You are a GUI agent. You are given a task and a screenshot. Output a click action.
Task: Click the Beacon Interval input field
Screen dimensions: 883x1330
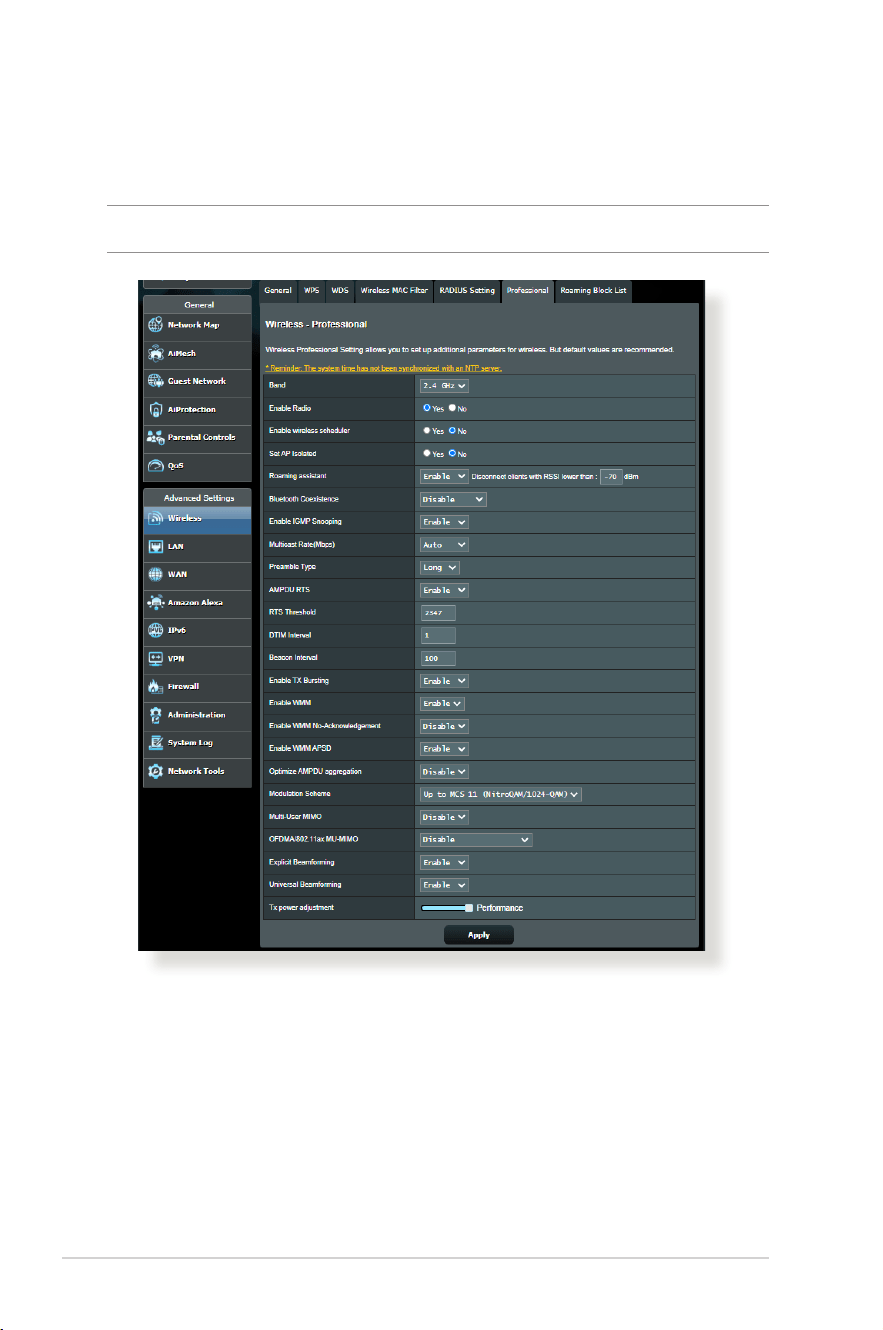438,658
